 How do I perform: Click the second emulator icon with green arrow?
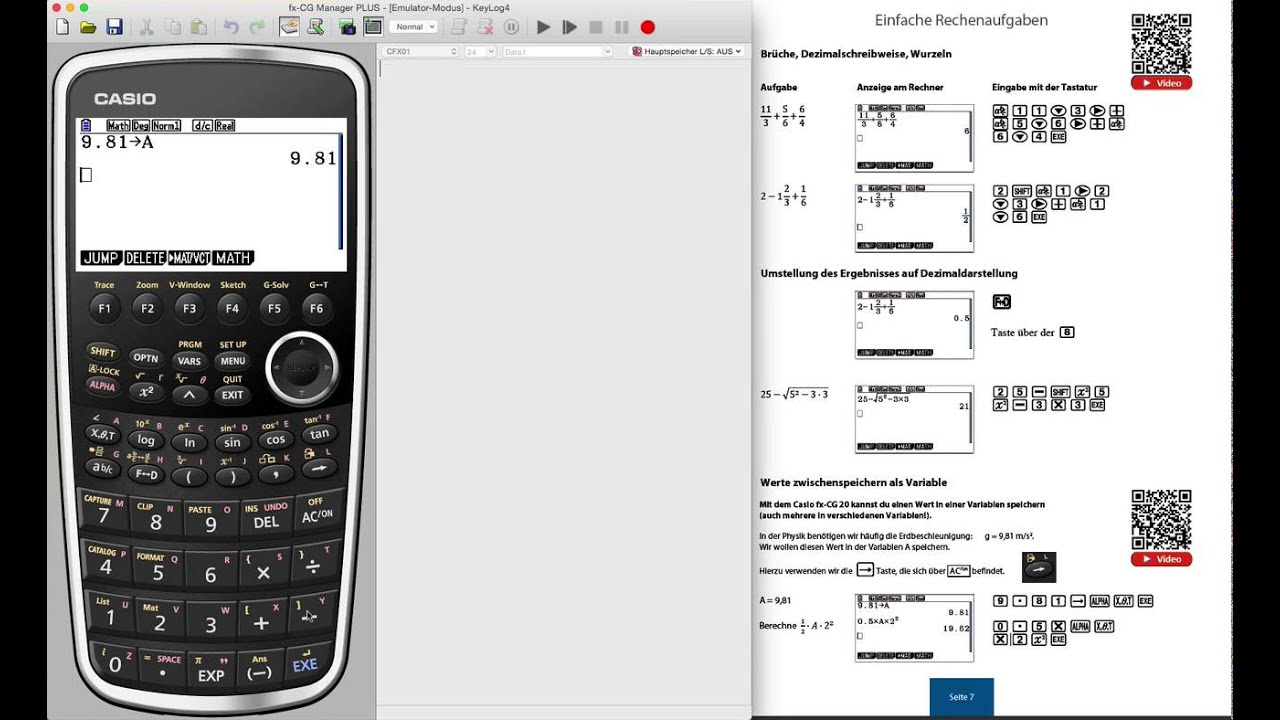[315, 27]
